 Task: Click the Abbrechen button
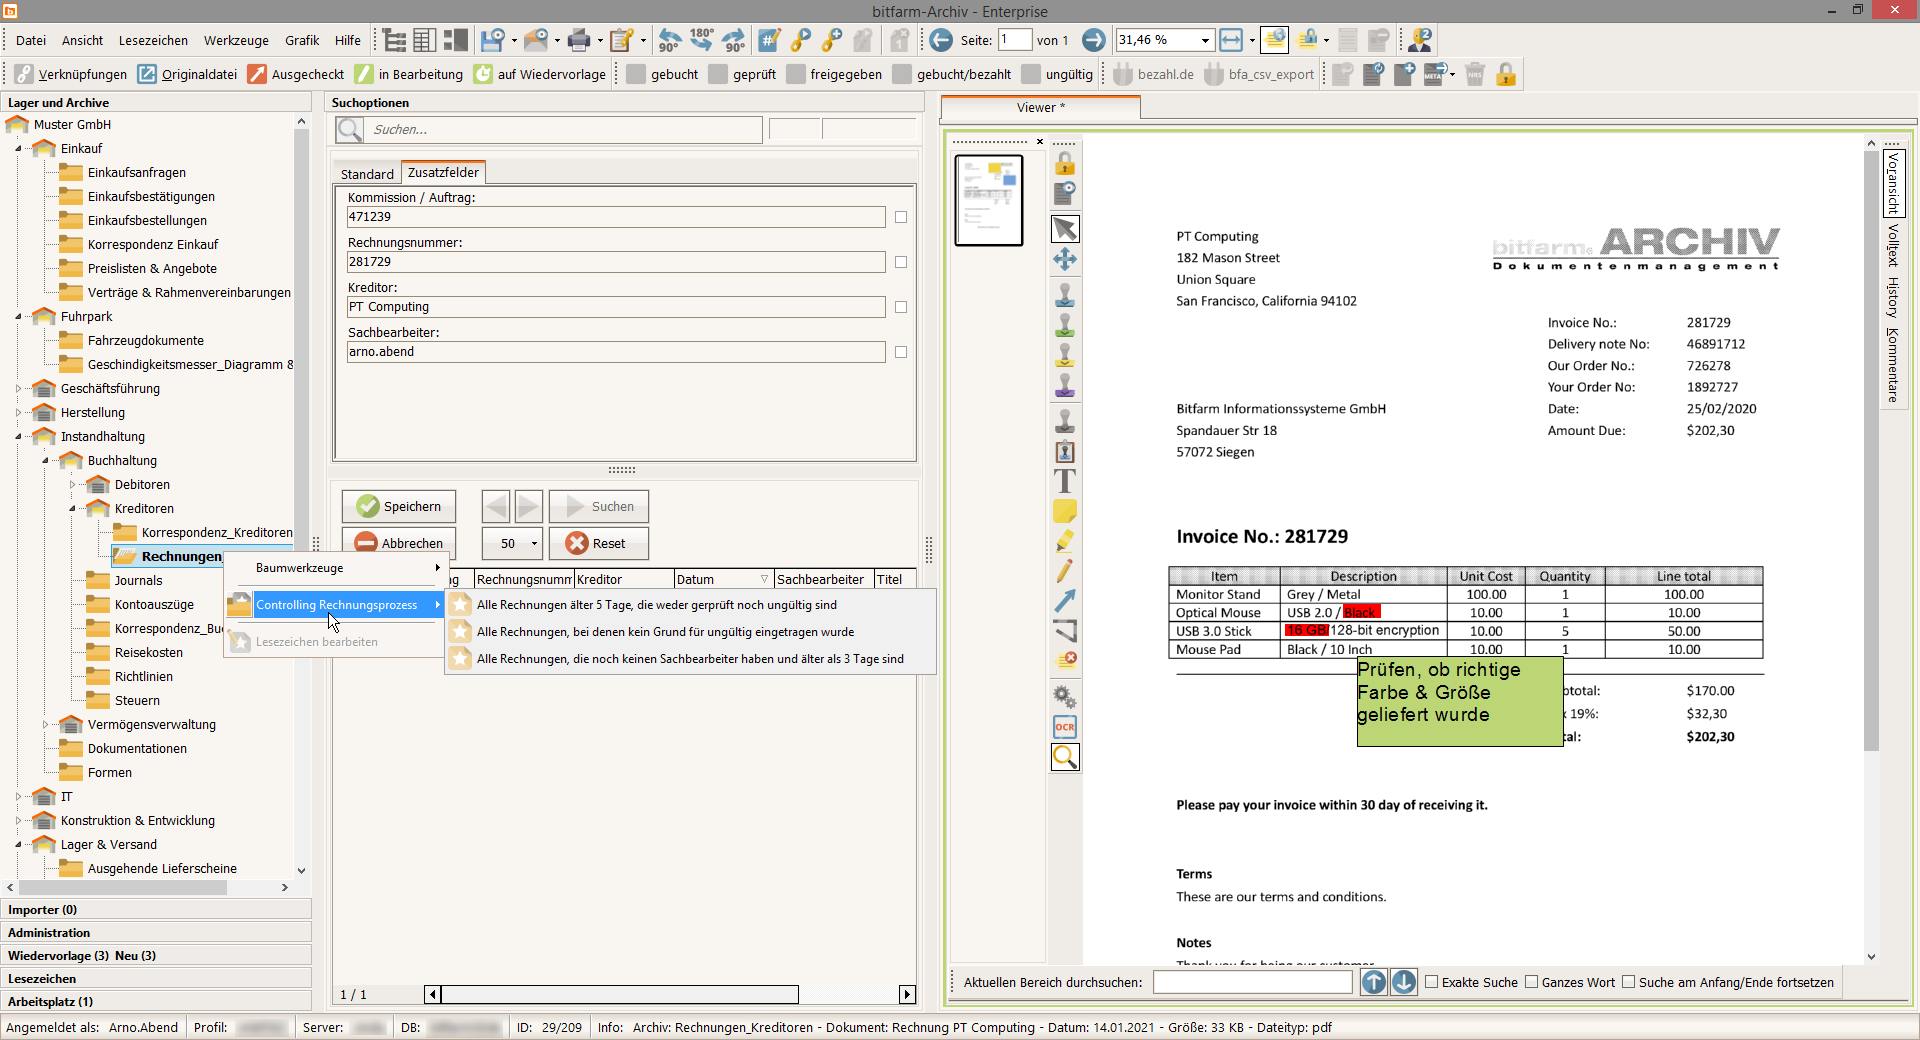[399, 543]
